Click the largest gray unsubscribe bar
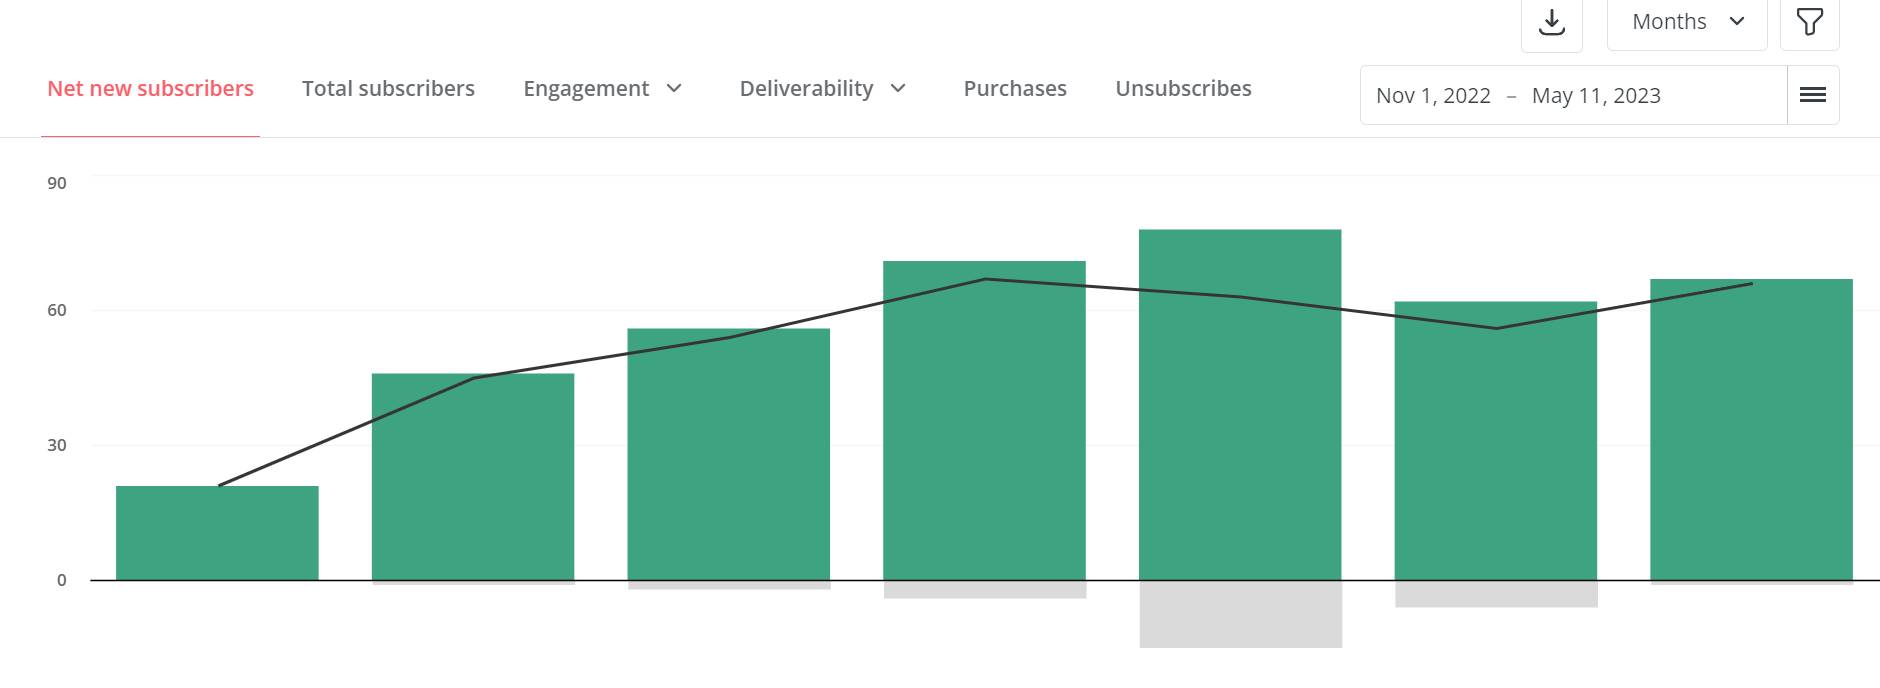Screen dimensions: 1880x688 point(1240,614)
